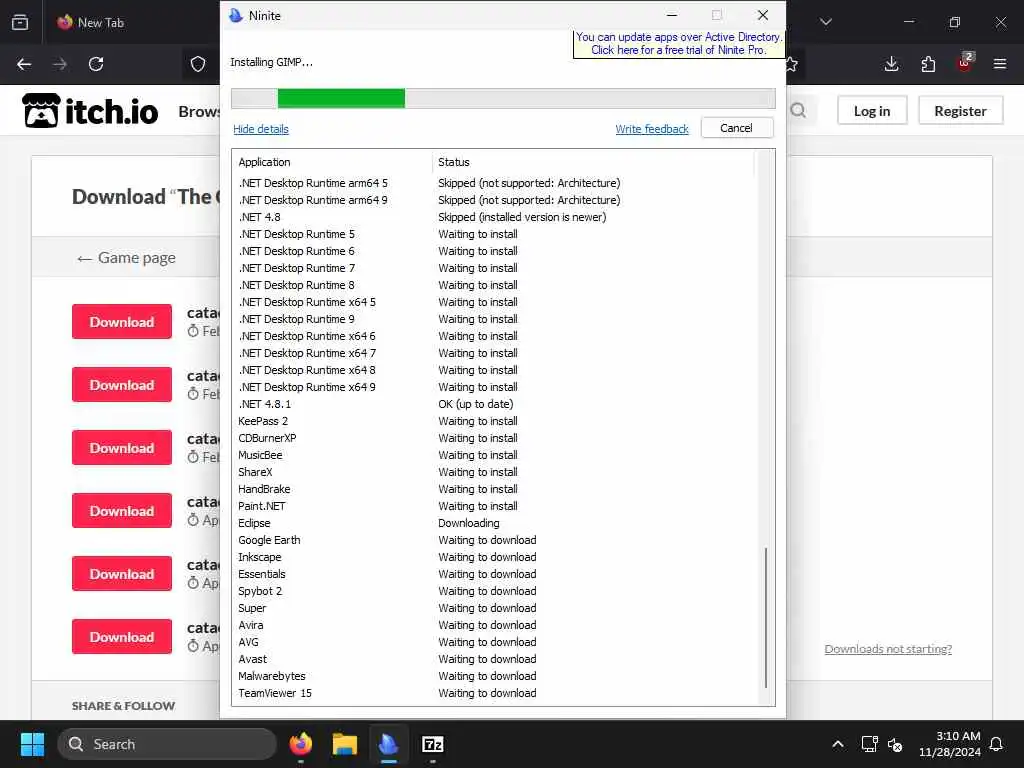1024x768 pixels.
Task: Click the first red Download button
Action: (x=122, y=321)
